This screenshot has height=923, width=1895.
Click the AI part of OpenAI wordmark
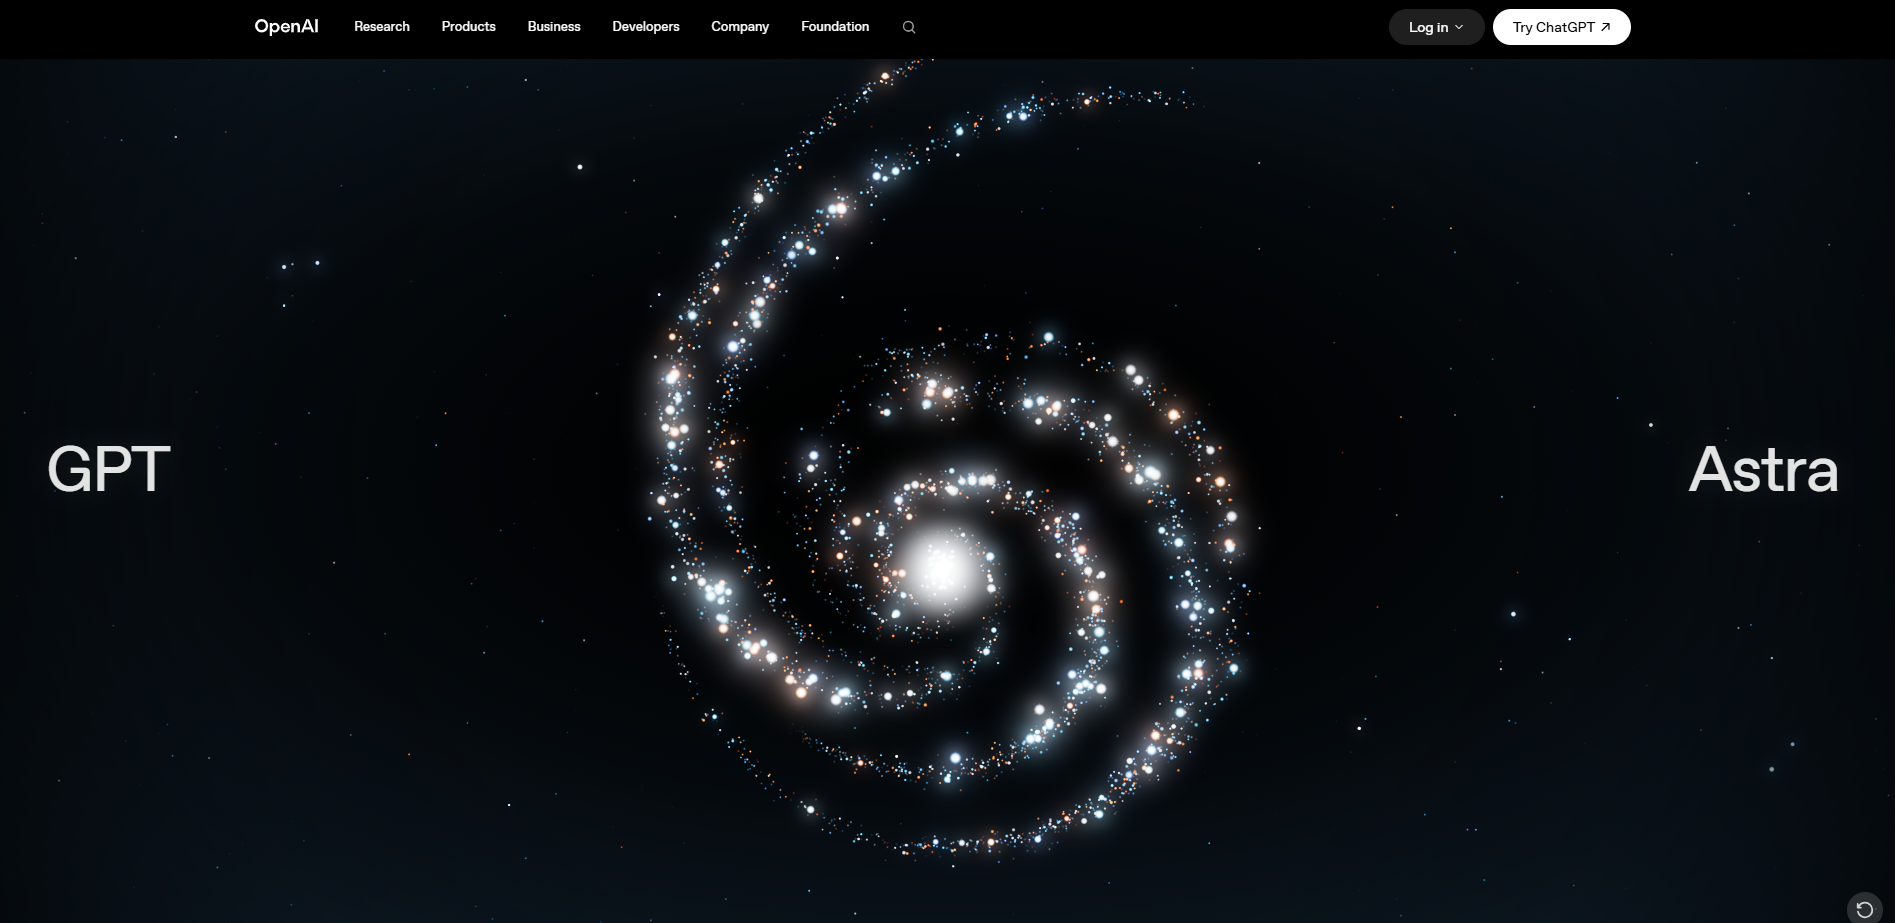pyautogui.click(x=307, y=26)
